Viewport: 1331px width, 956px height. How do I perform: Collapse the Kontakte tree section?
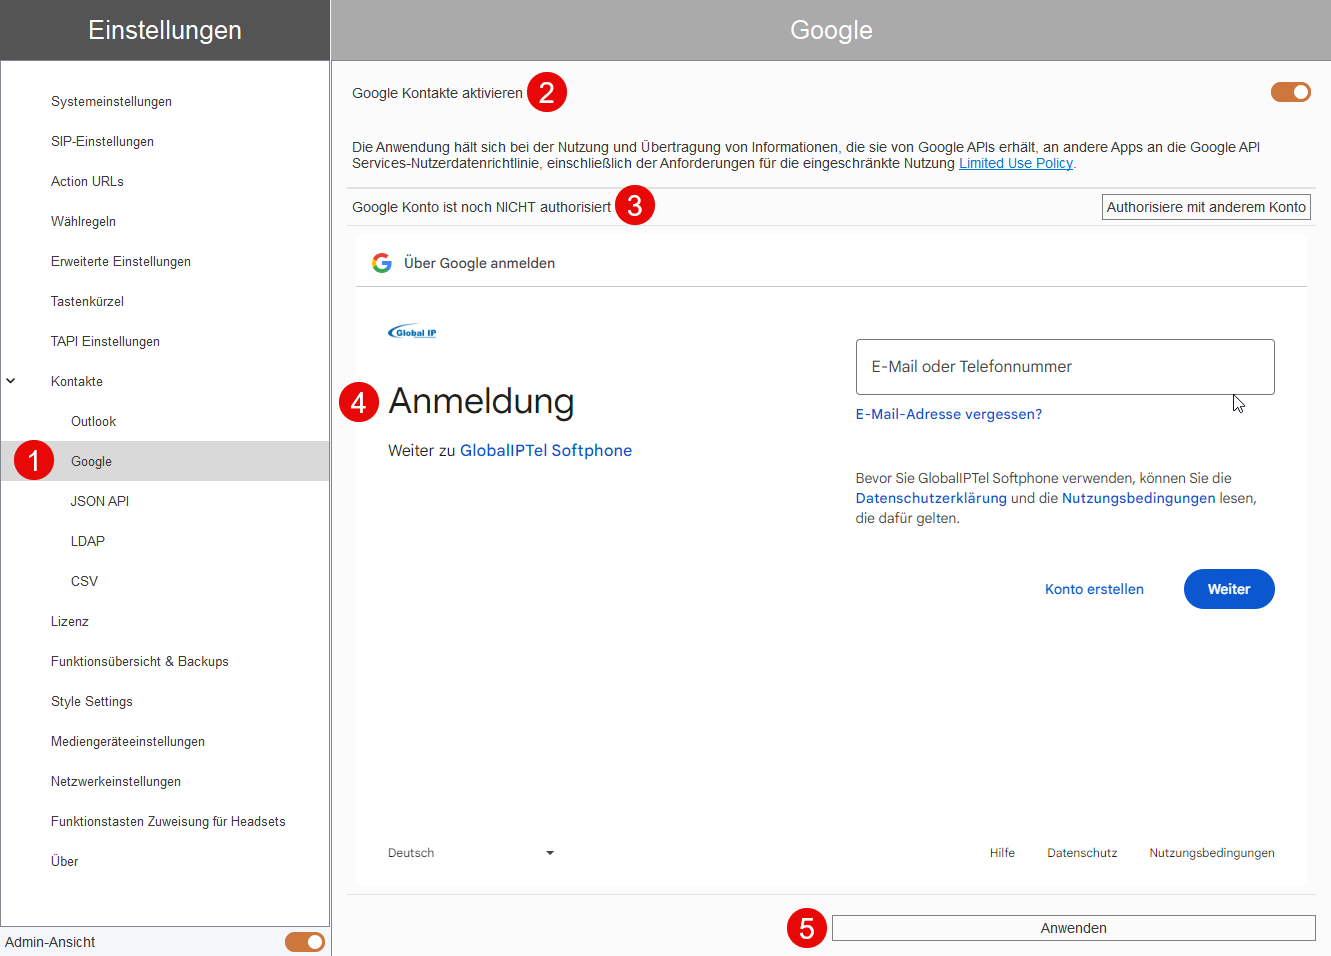click(11, 381)
